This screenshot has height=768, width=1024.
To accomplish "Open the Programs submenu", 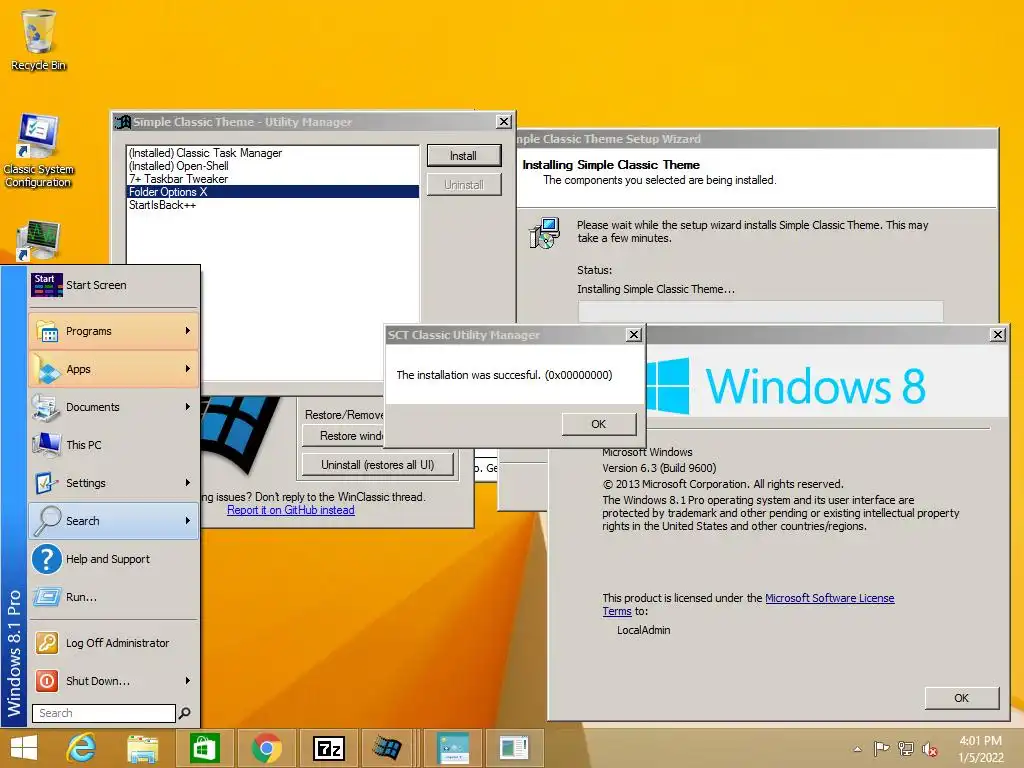I will click(x=113, y=331).
